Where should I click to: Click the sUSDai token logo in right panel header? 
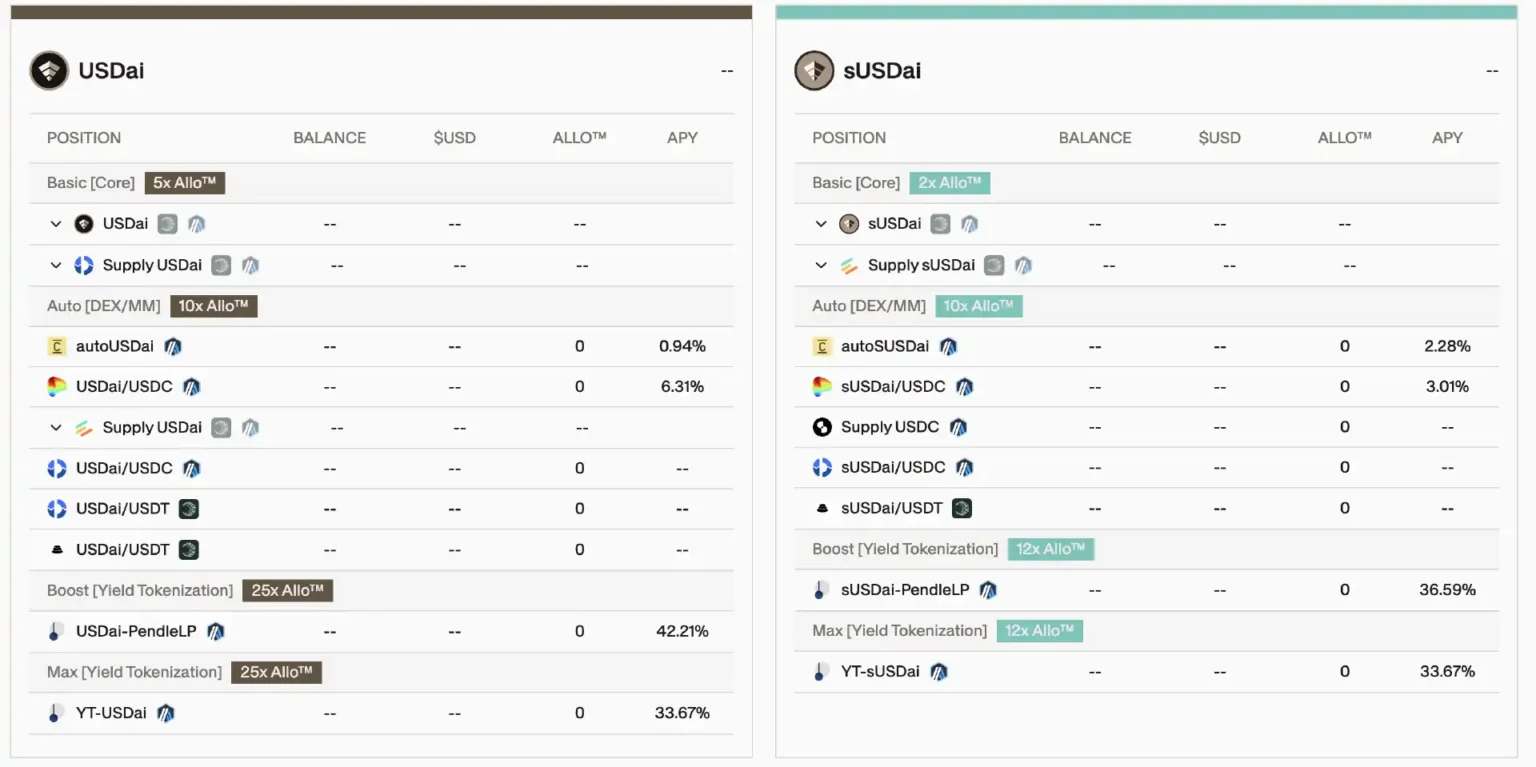(x=813, y=70)
